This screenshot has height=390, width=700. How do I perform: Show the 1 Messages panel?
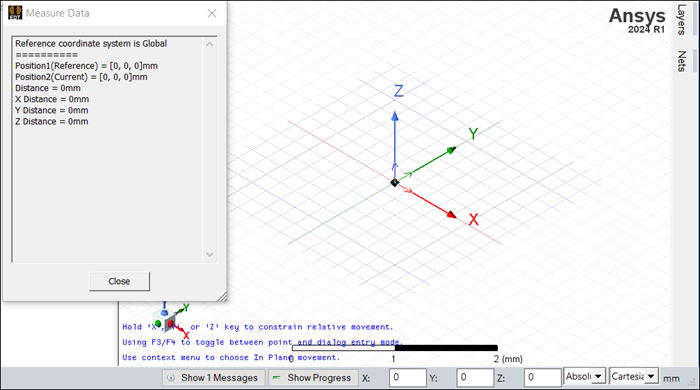tap(214, 378)
